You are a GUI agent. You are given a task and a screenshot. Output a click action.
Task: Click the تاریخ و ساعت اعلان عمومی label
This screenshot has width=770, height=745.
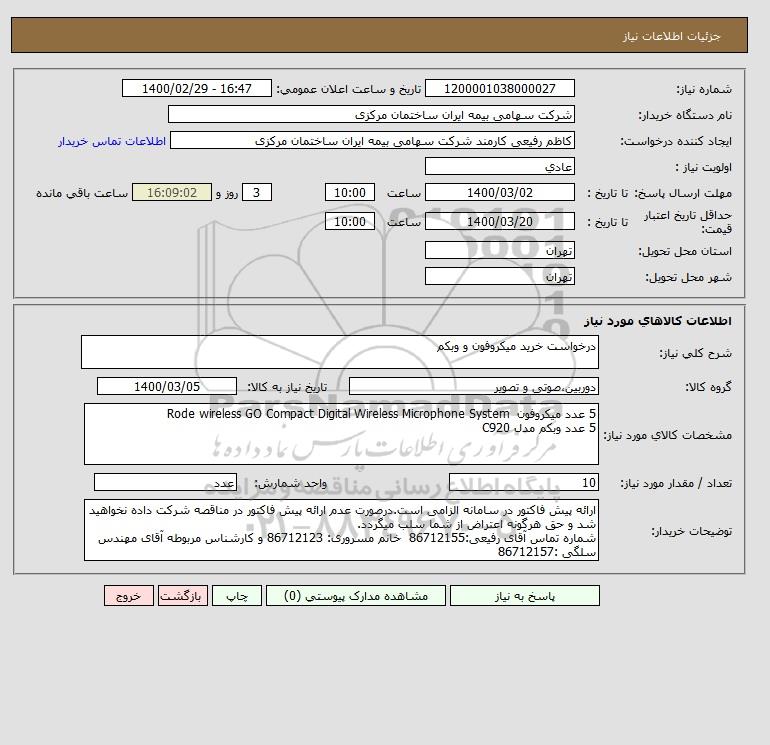pos(349,89)
